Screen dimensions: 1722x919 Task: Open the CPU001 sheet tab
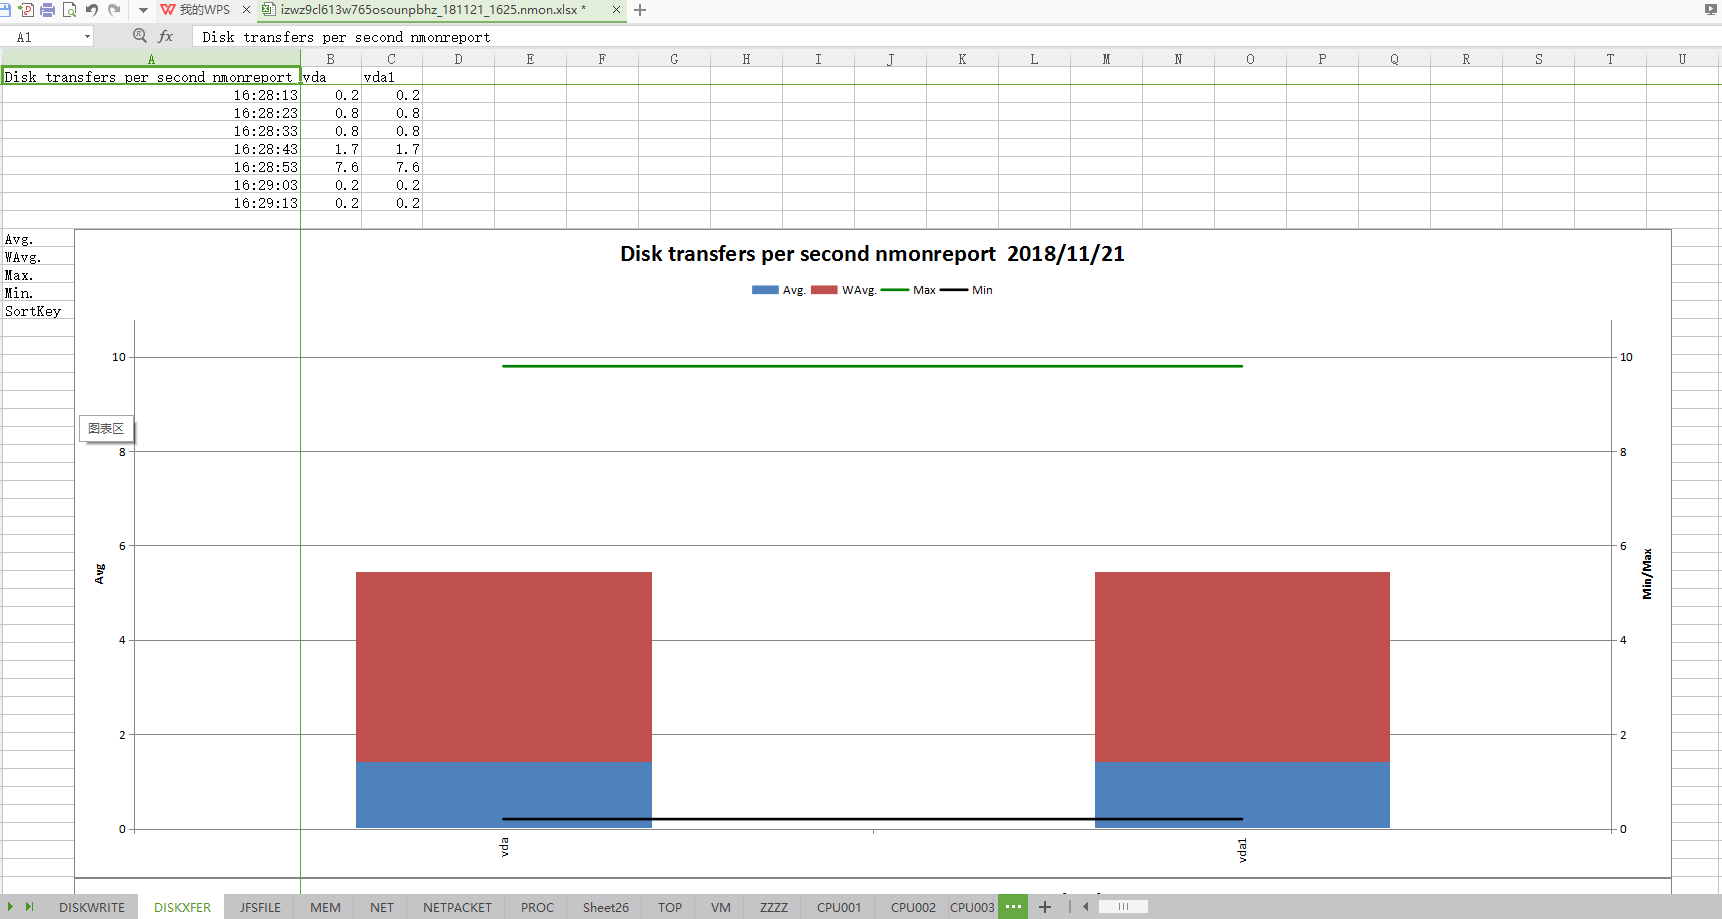[839, 907]
